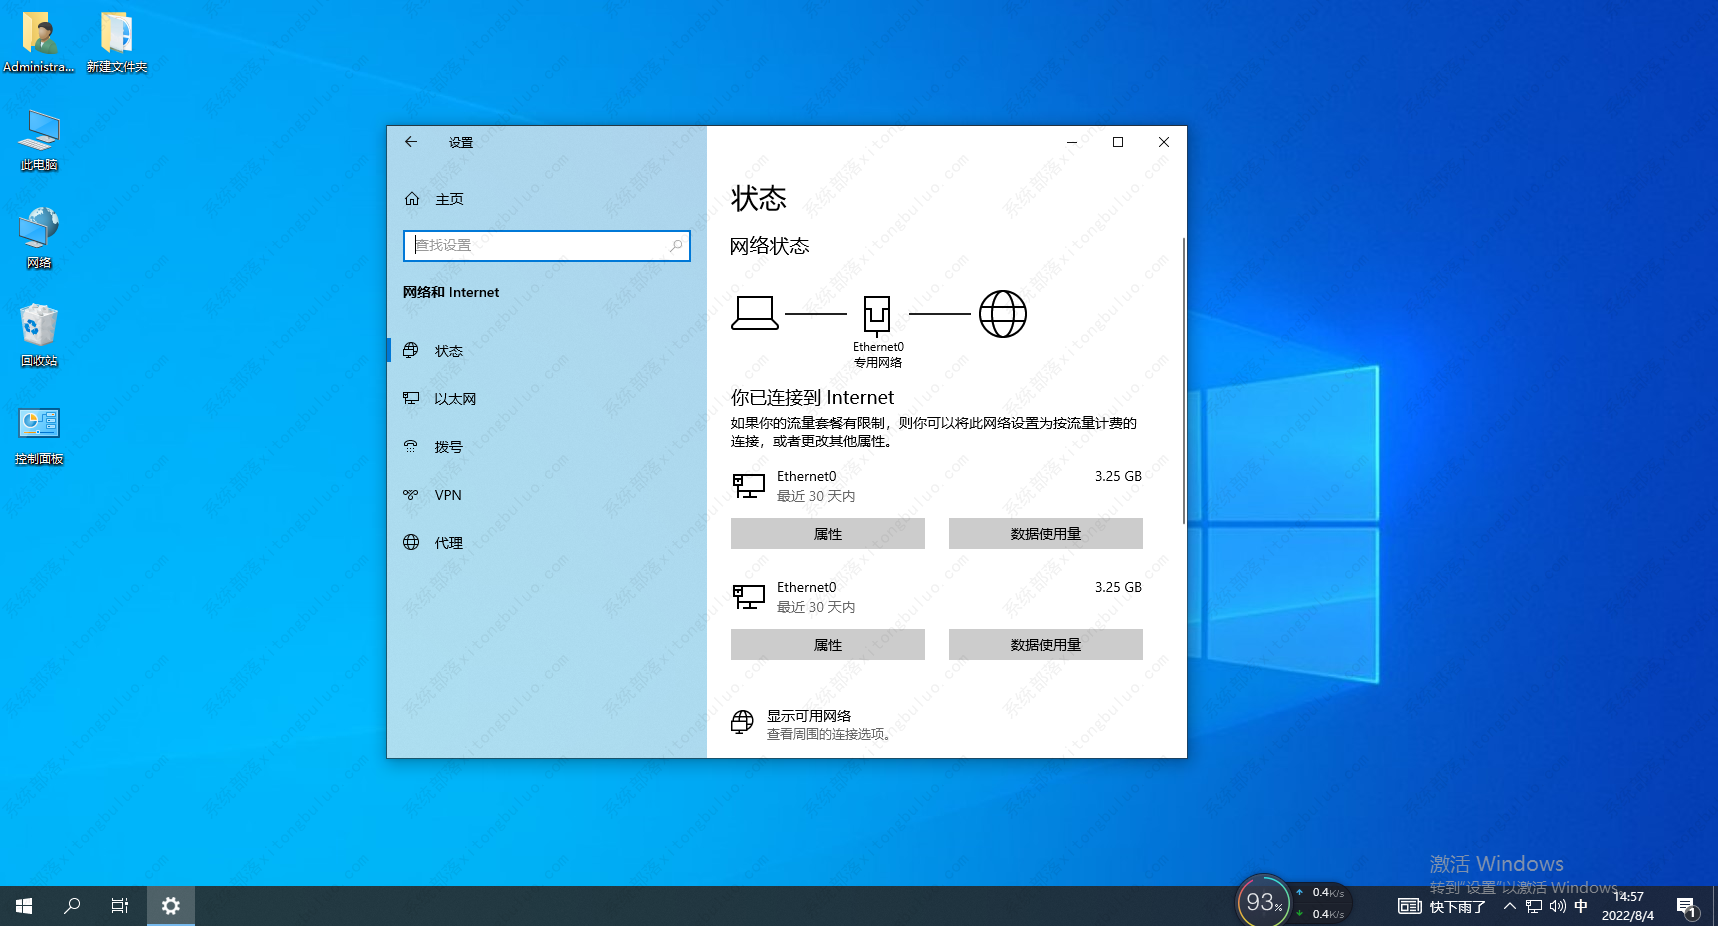Viewport: 1718px width, 926px height.
Task: Click the 93% memory monitor widget
Action: 1263,901
